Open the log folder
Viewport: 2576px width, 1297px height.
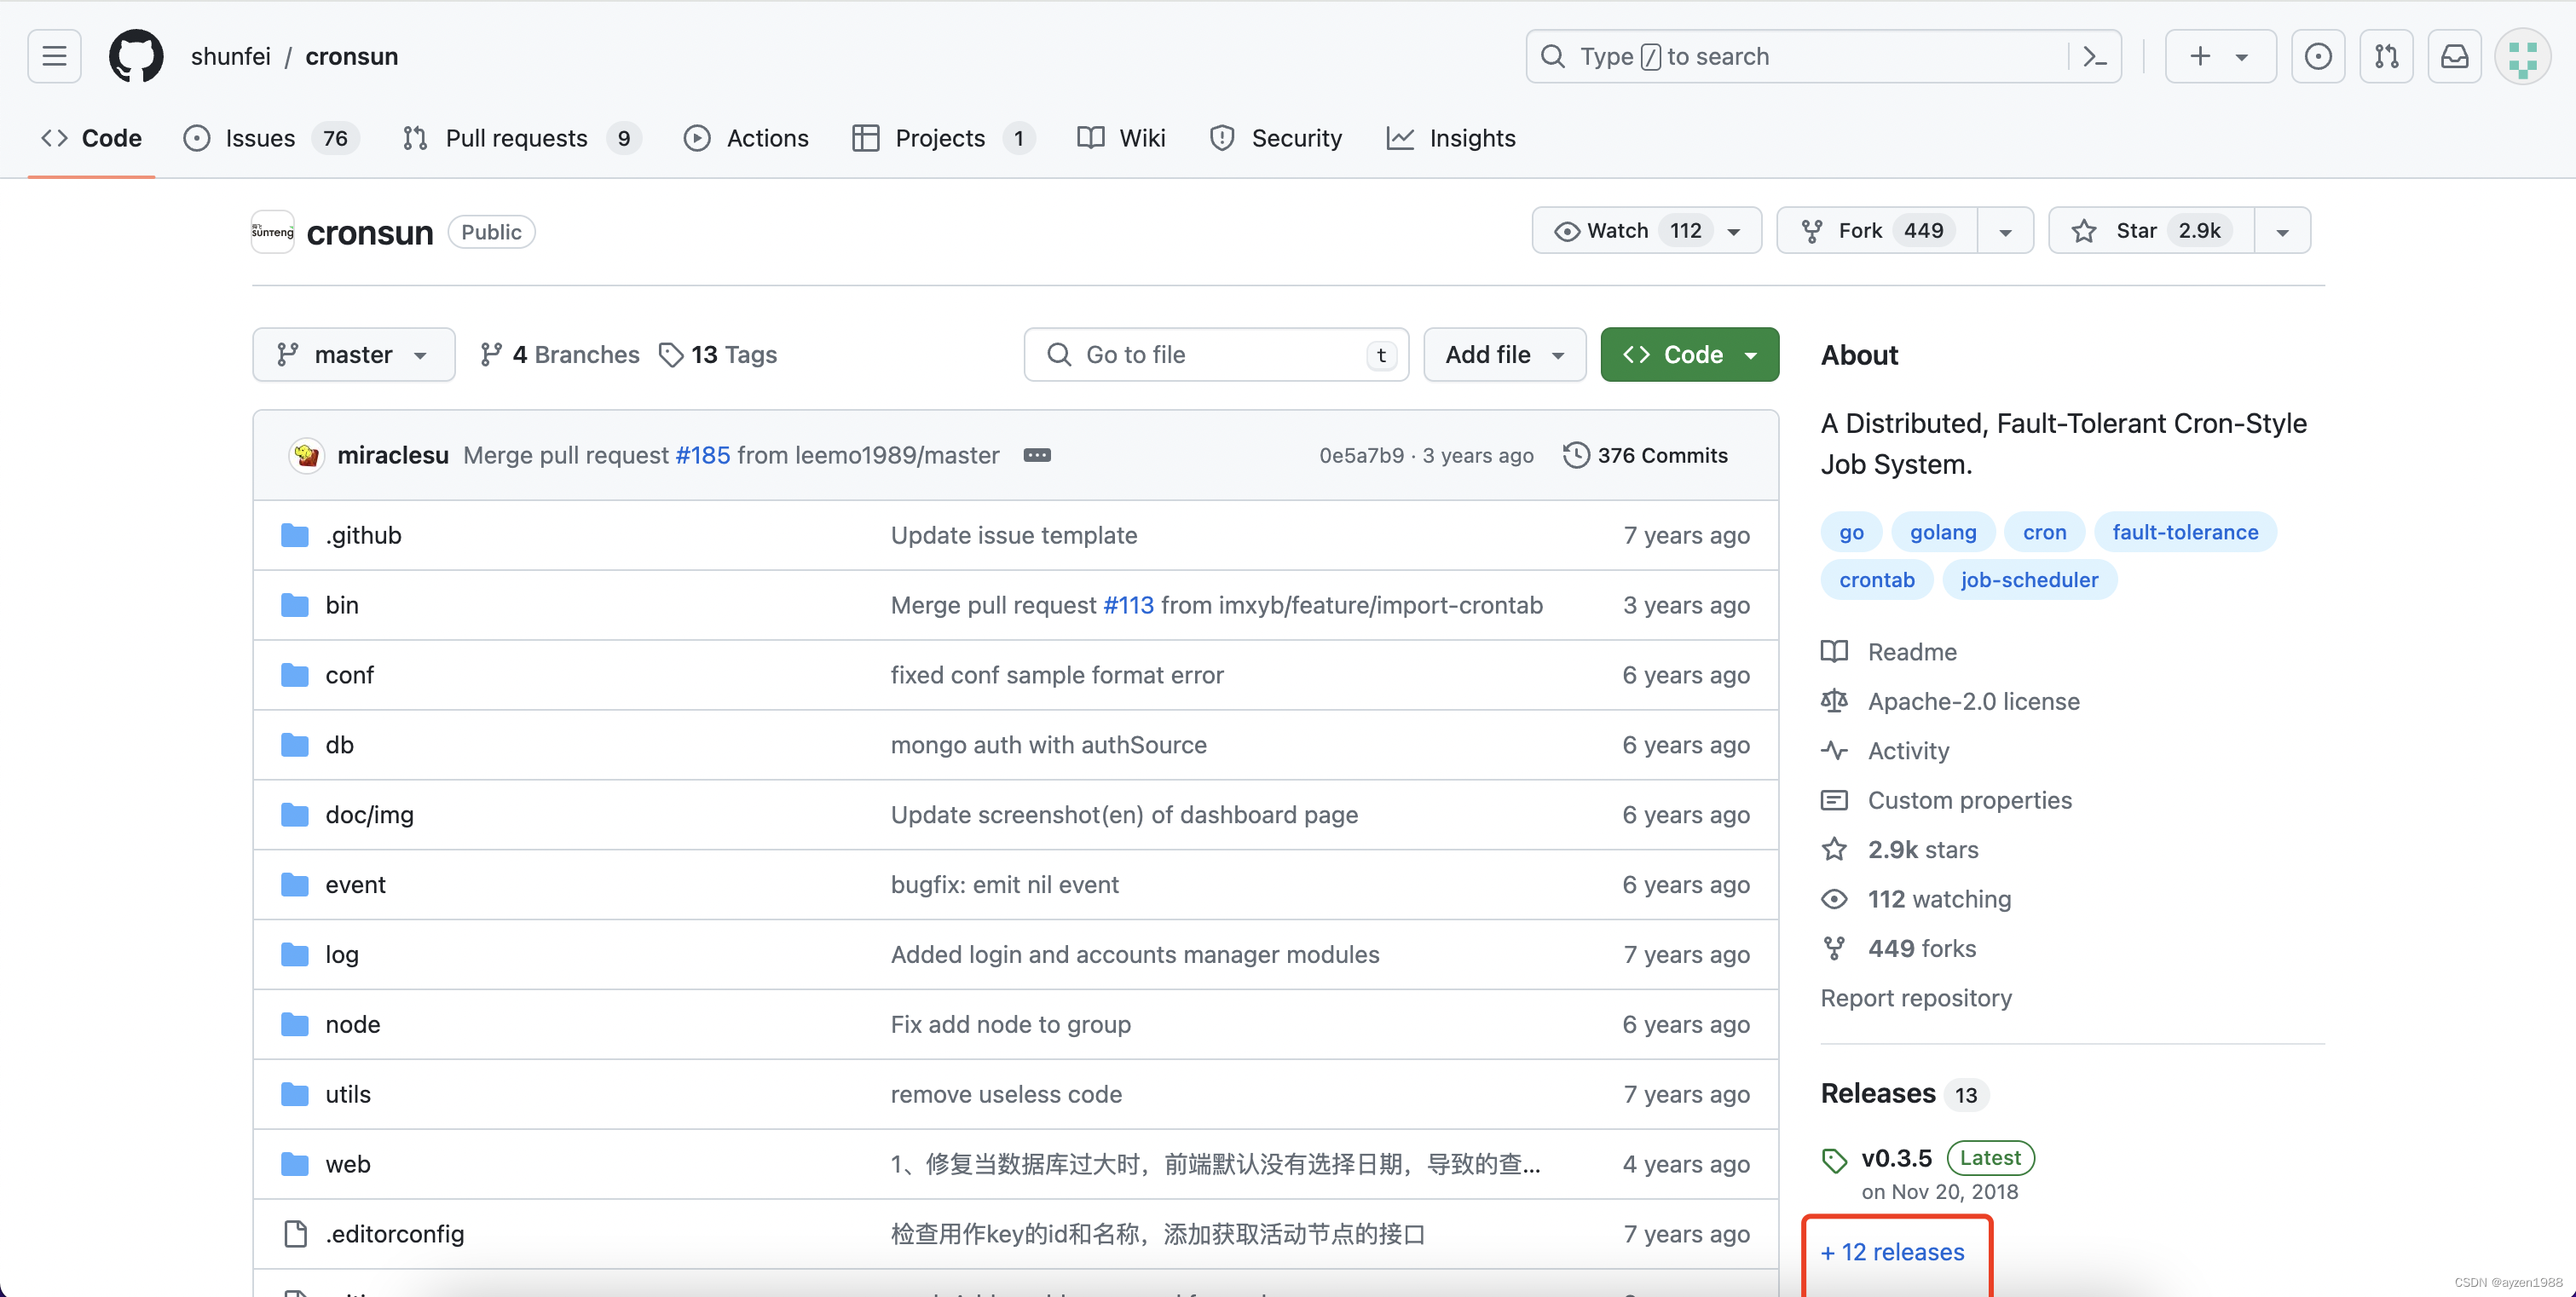[342, 955]
